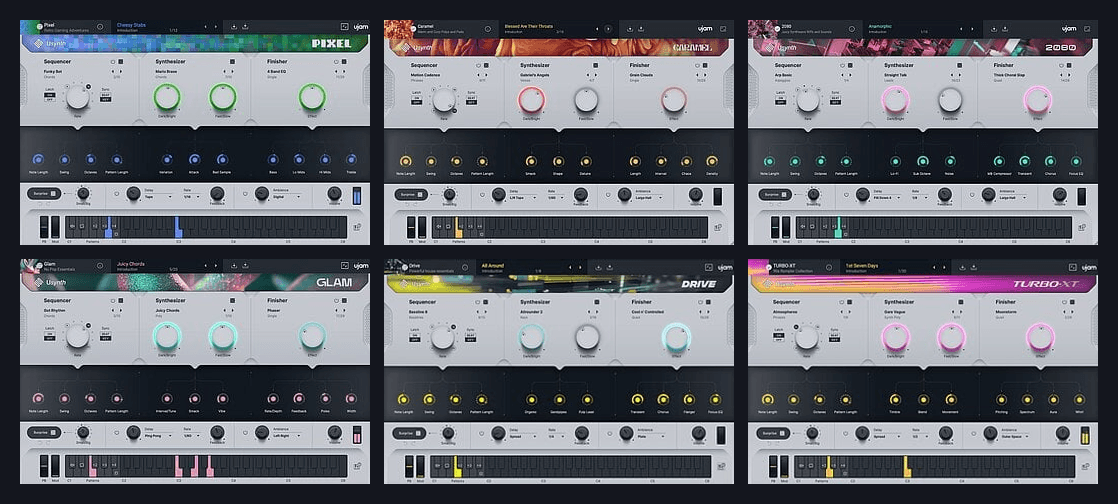
Task: Click the Dark/Bright knob in Pixel Synthesizer
Action: (167, 97)
